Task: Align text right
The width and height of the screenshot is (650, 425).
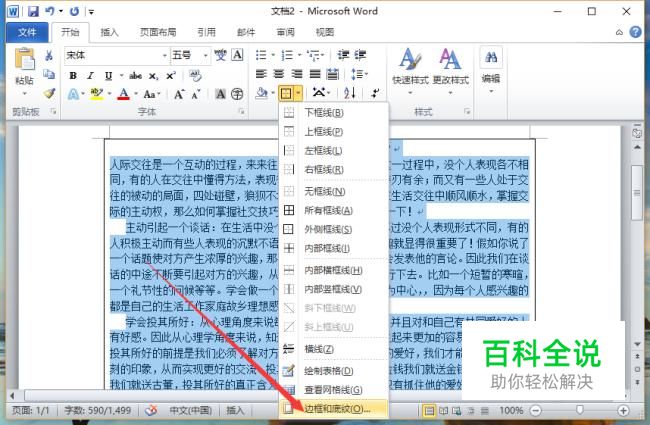Action: click(x=297, y=74)
